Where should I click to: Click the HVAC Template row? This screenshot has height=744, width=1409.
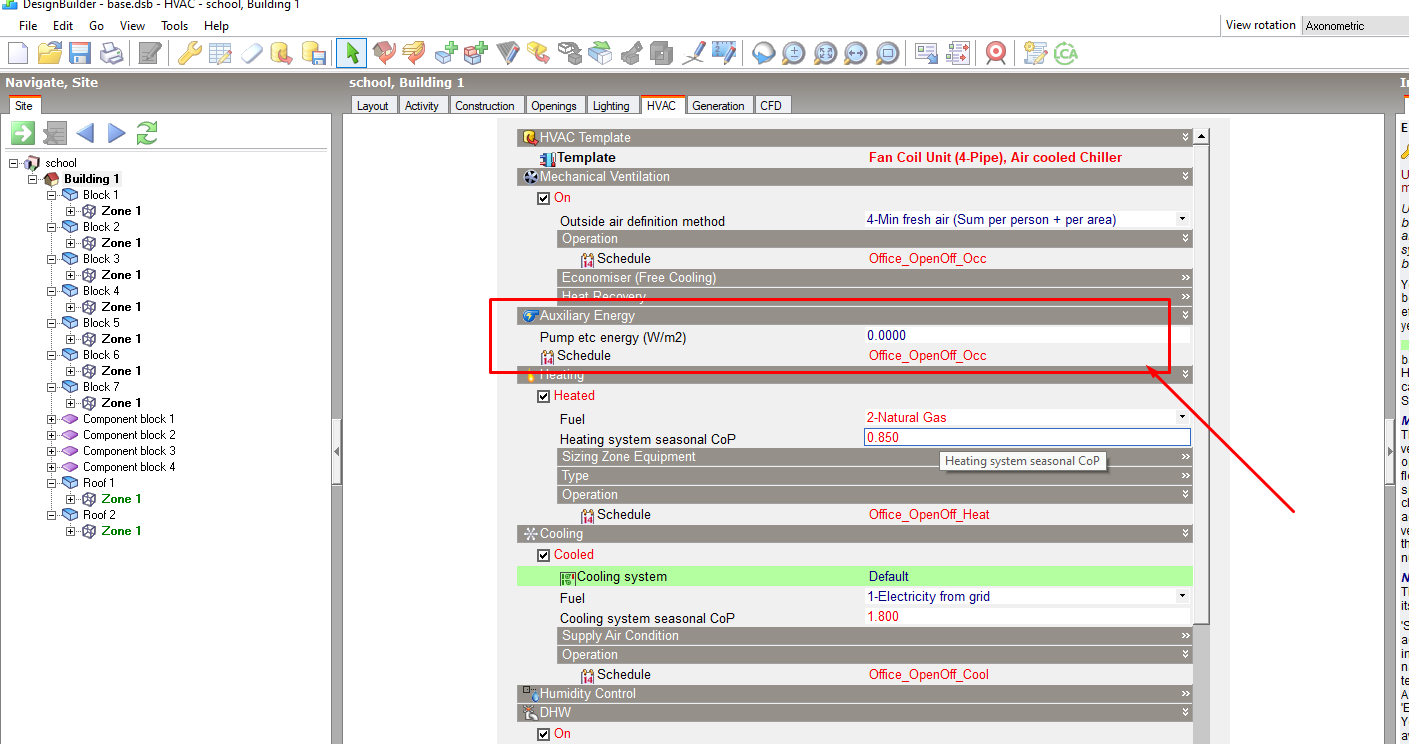click(855, 138)
